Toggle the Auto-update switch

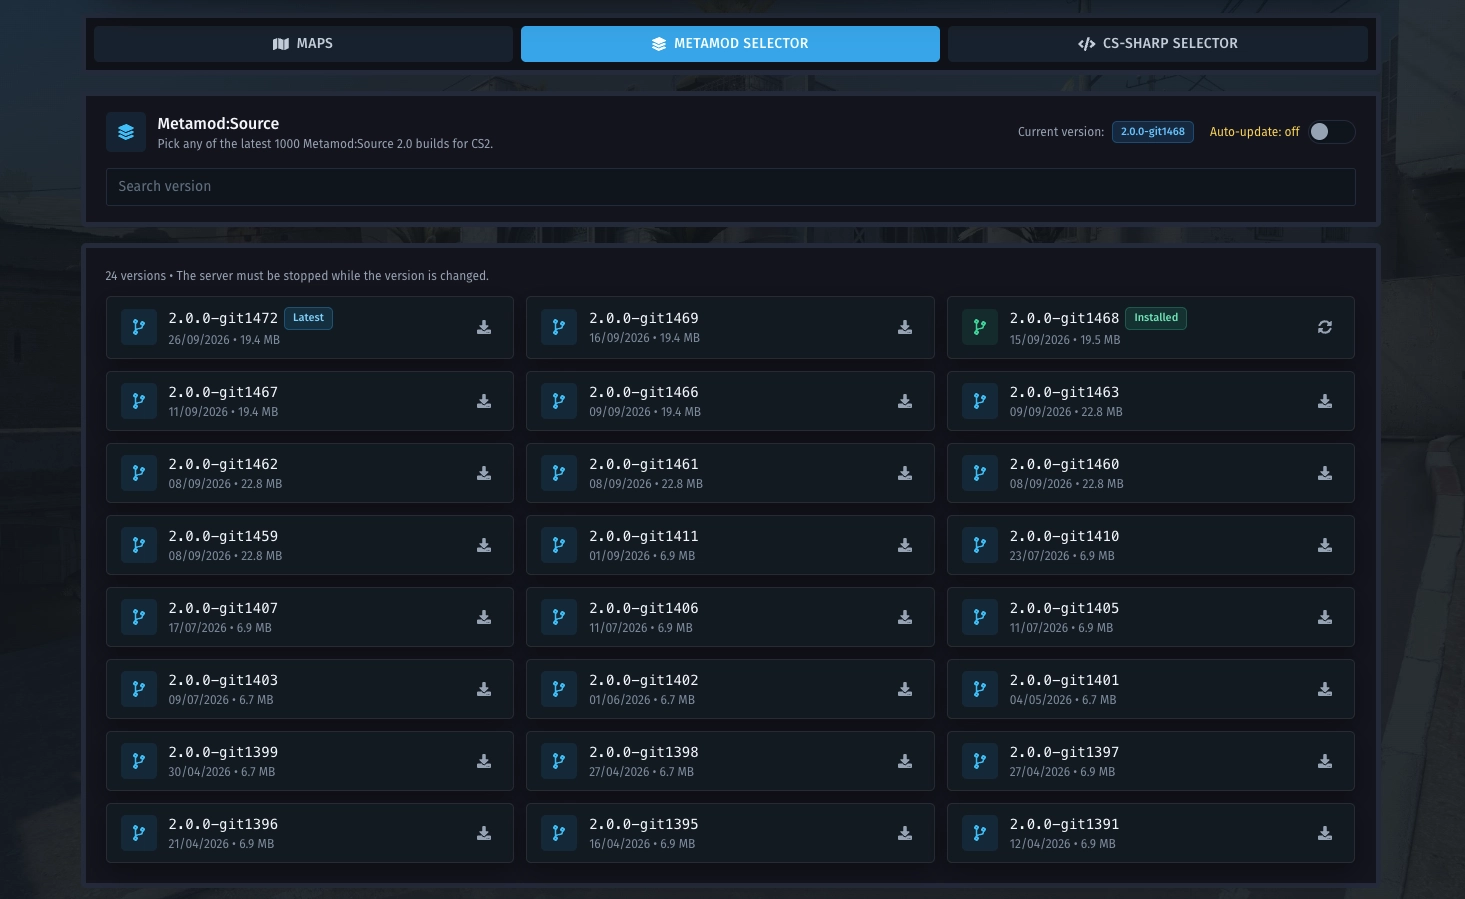[x=1332, y=132]
